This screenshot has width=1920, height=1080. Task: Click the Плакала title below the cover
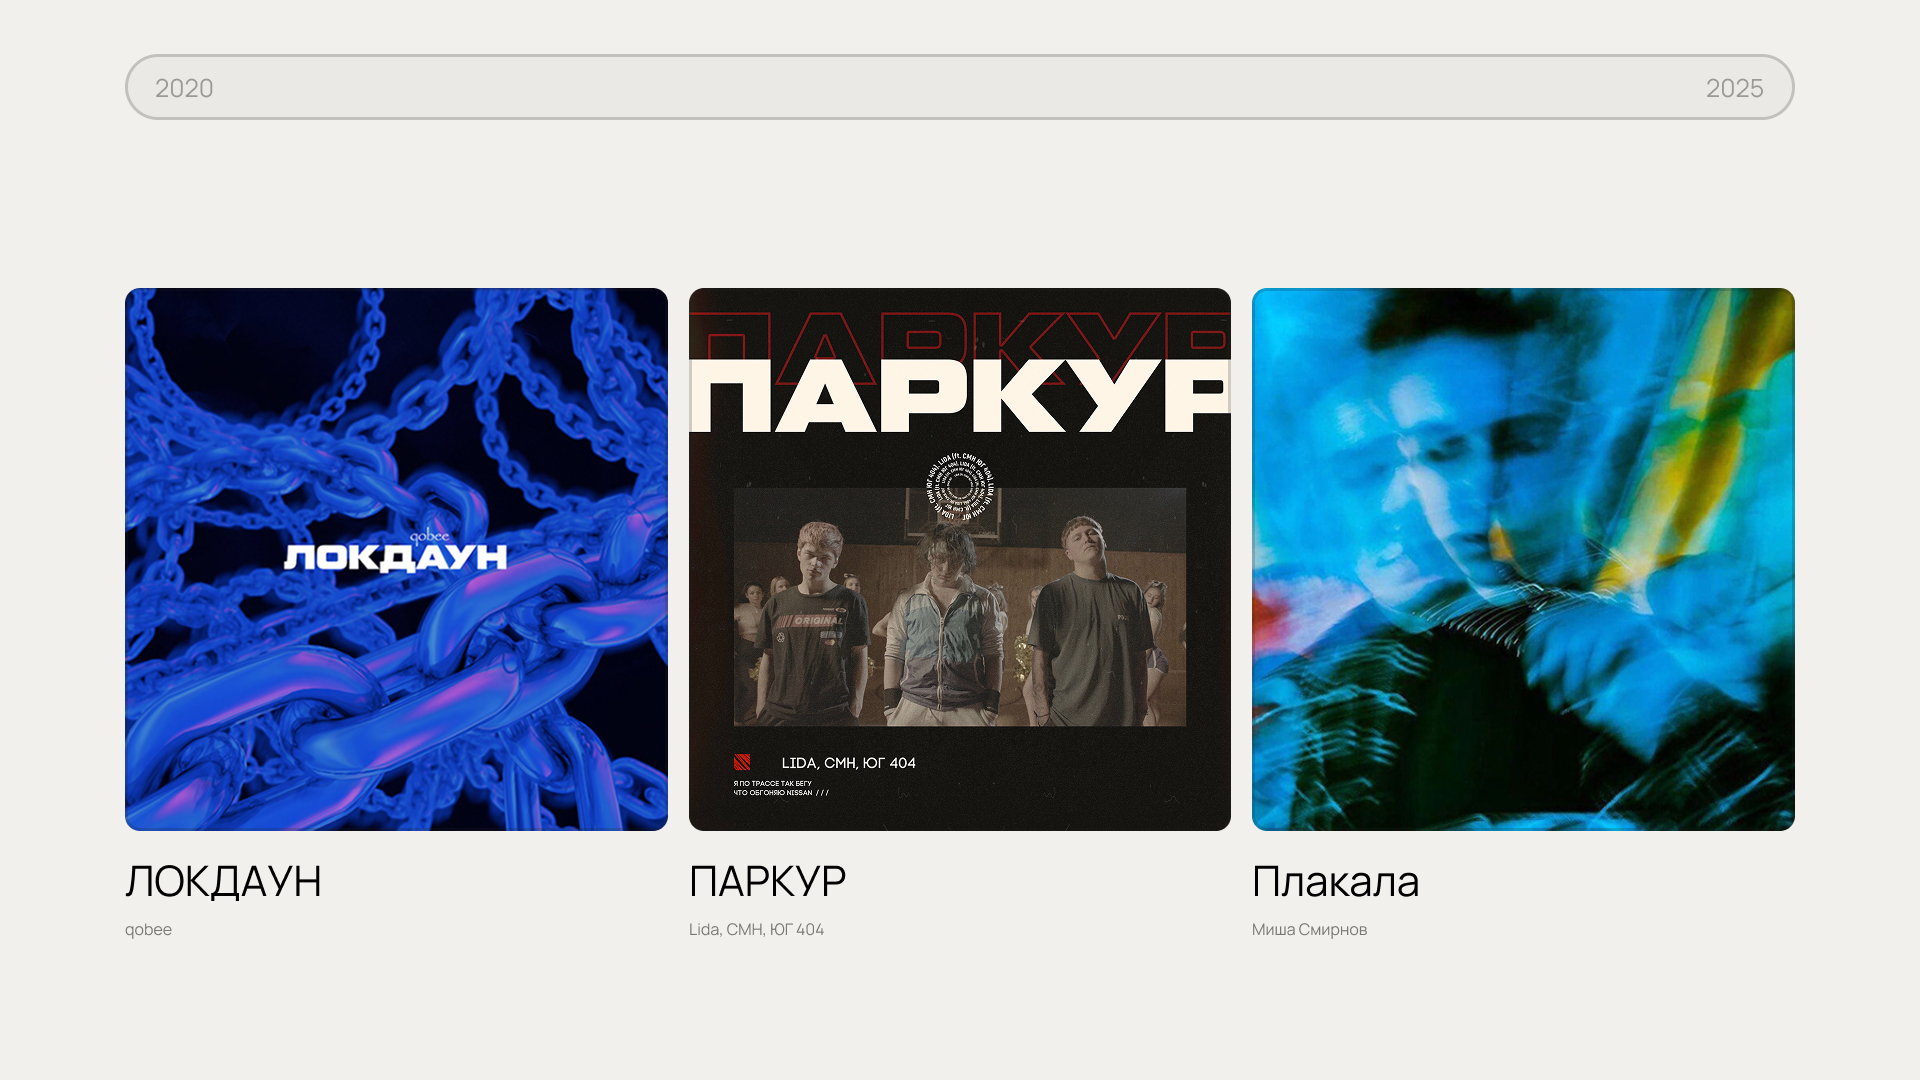(x=1335, y=881)
